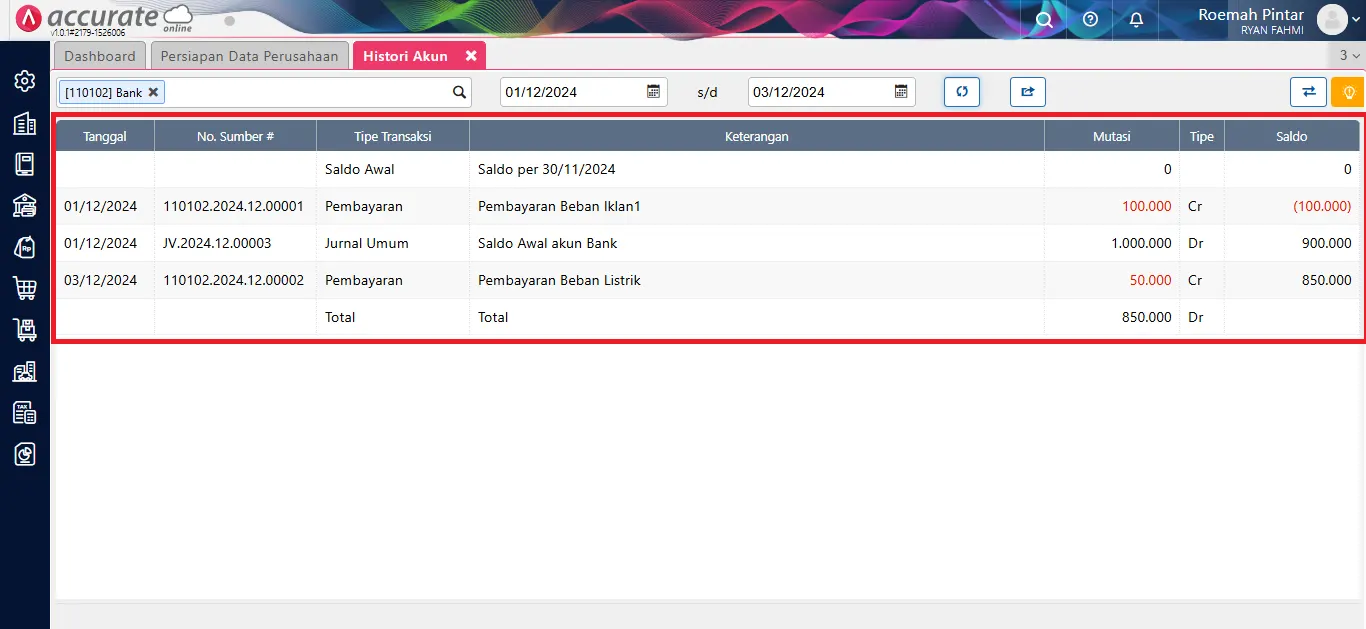1366x629 pixels.
Task: Remove the [110102] Bank account chip
Action: pos(153,92)
